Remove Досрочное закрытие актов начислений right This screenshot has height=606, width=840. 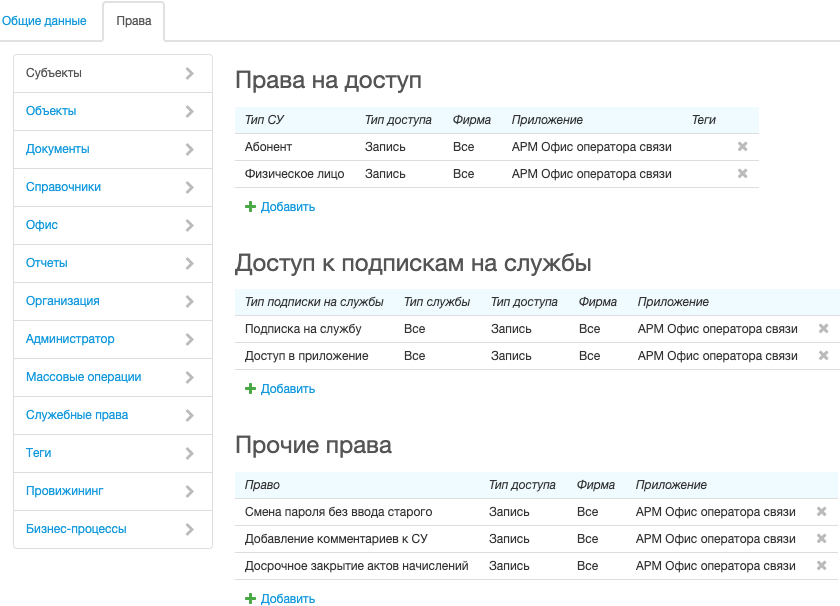pos(821,565)
